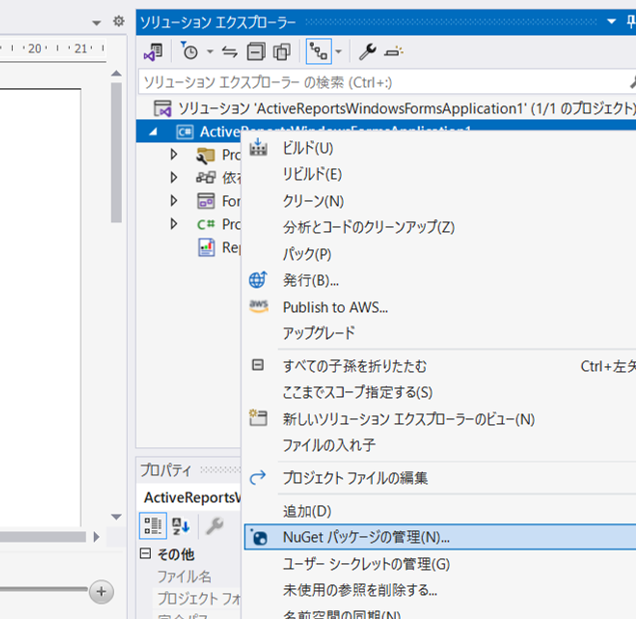The width and height of the screenshot is (636, 619).
Task: Click the designer settings gear icon
Action: point(118,21)
